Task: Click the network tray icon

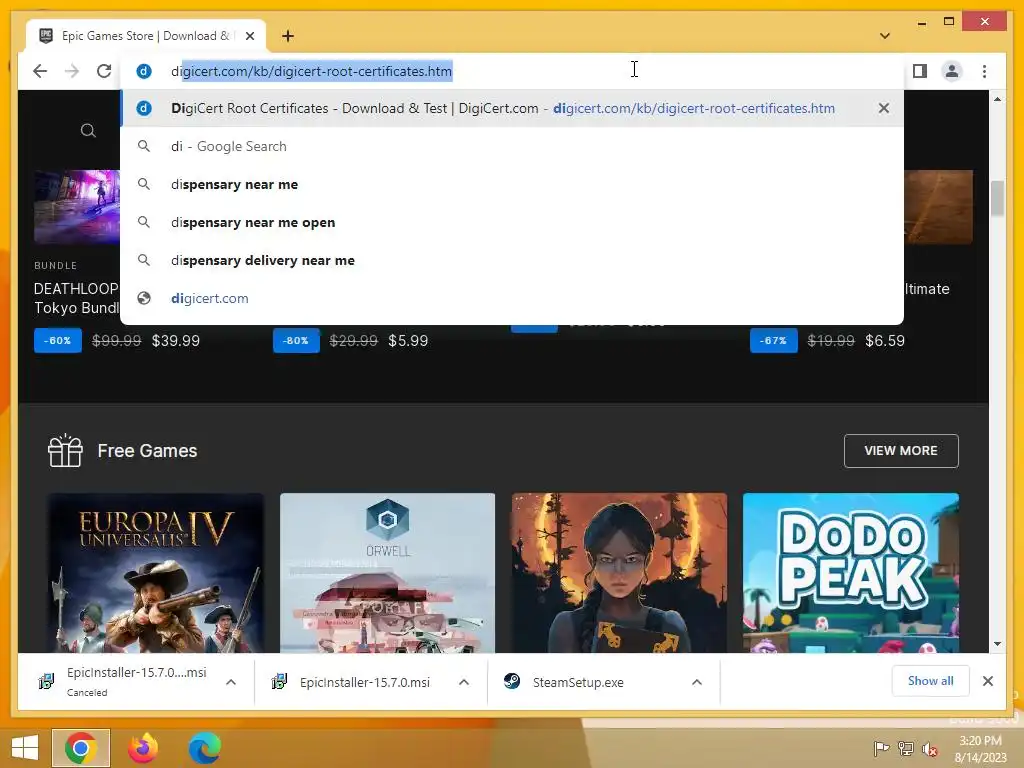Action: tap(906, 749)
